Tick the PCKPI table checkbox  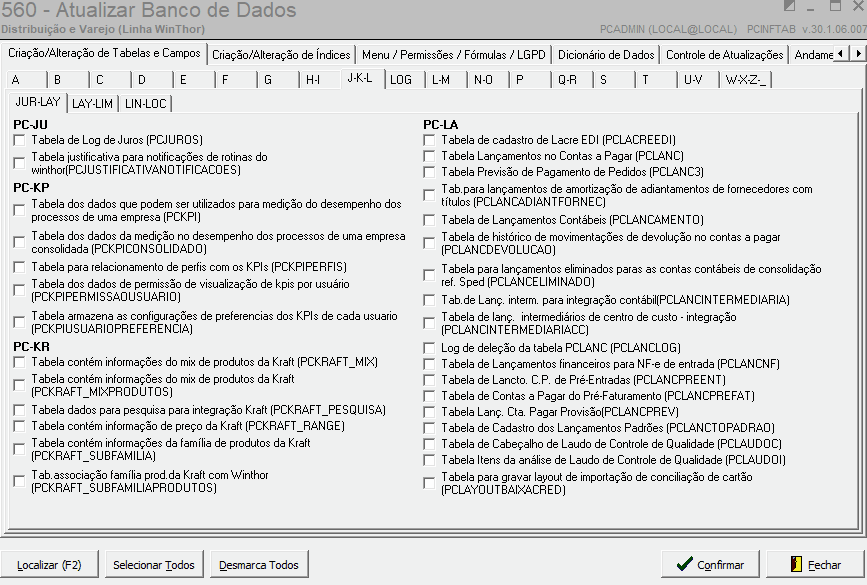(x=19, y=210)
